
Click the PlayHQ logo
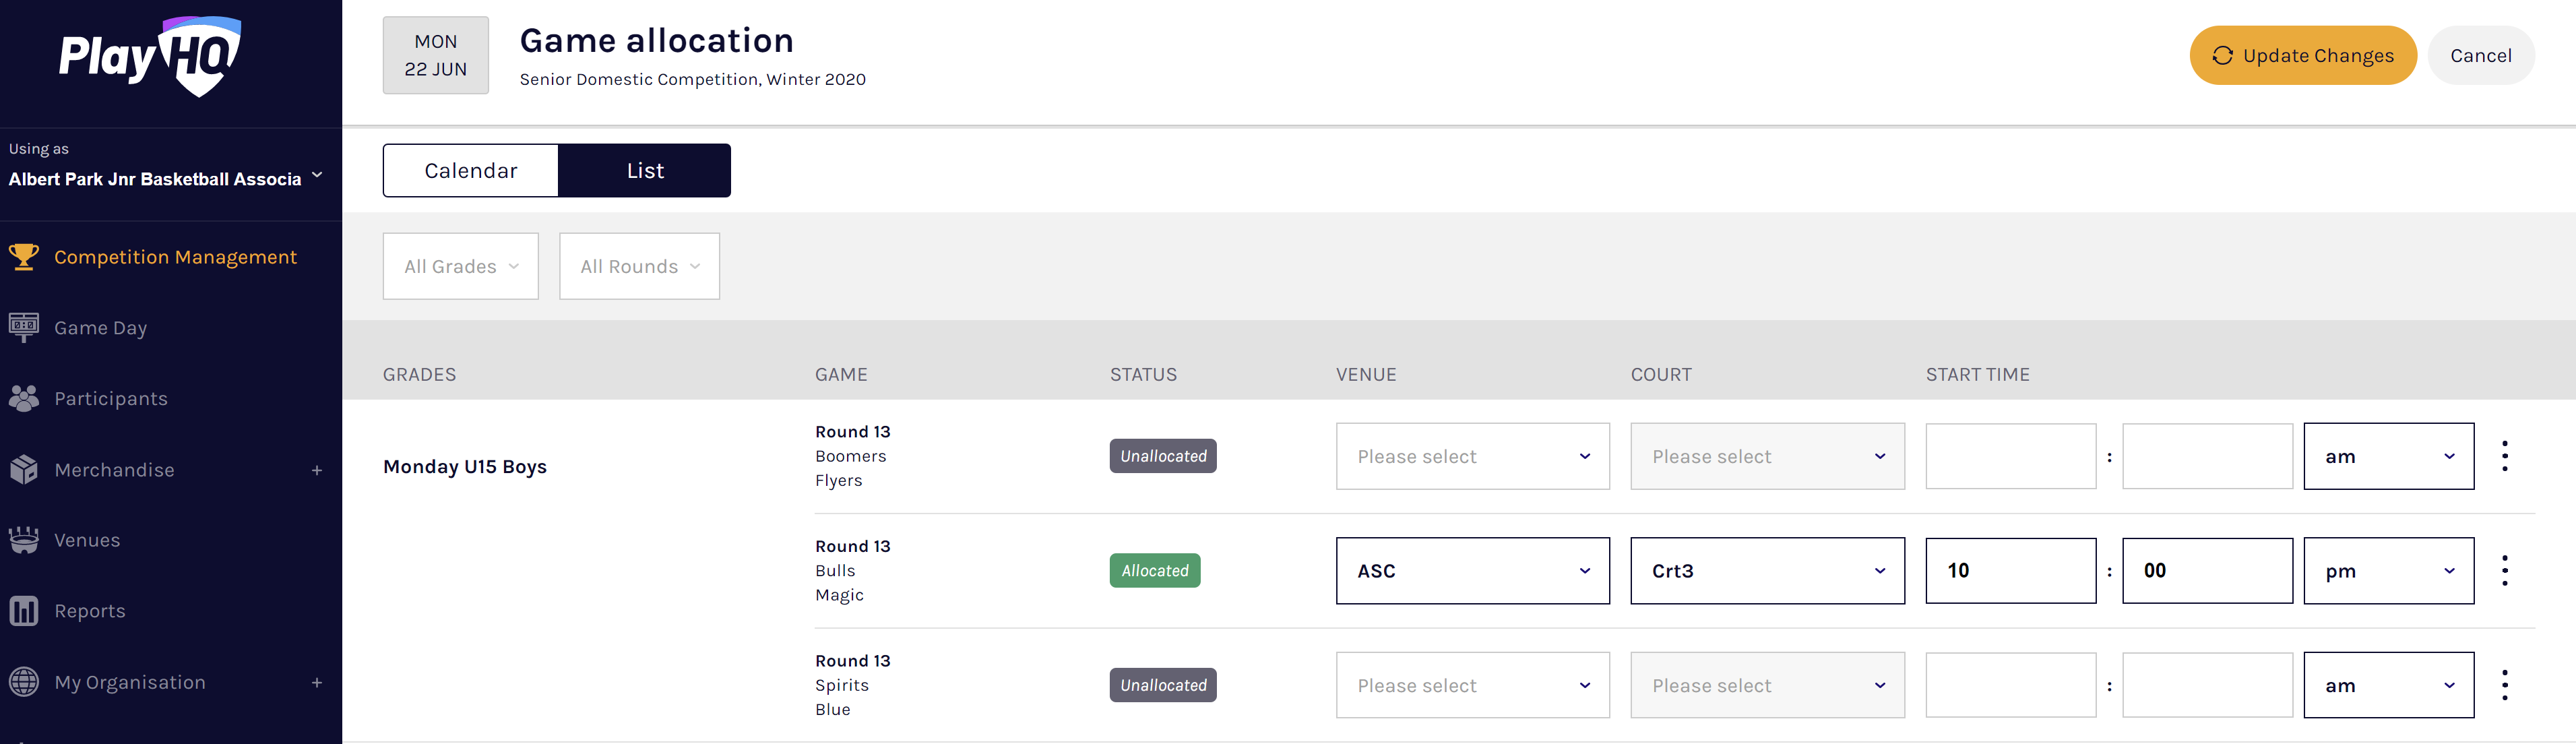click(x=150, y=56)
